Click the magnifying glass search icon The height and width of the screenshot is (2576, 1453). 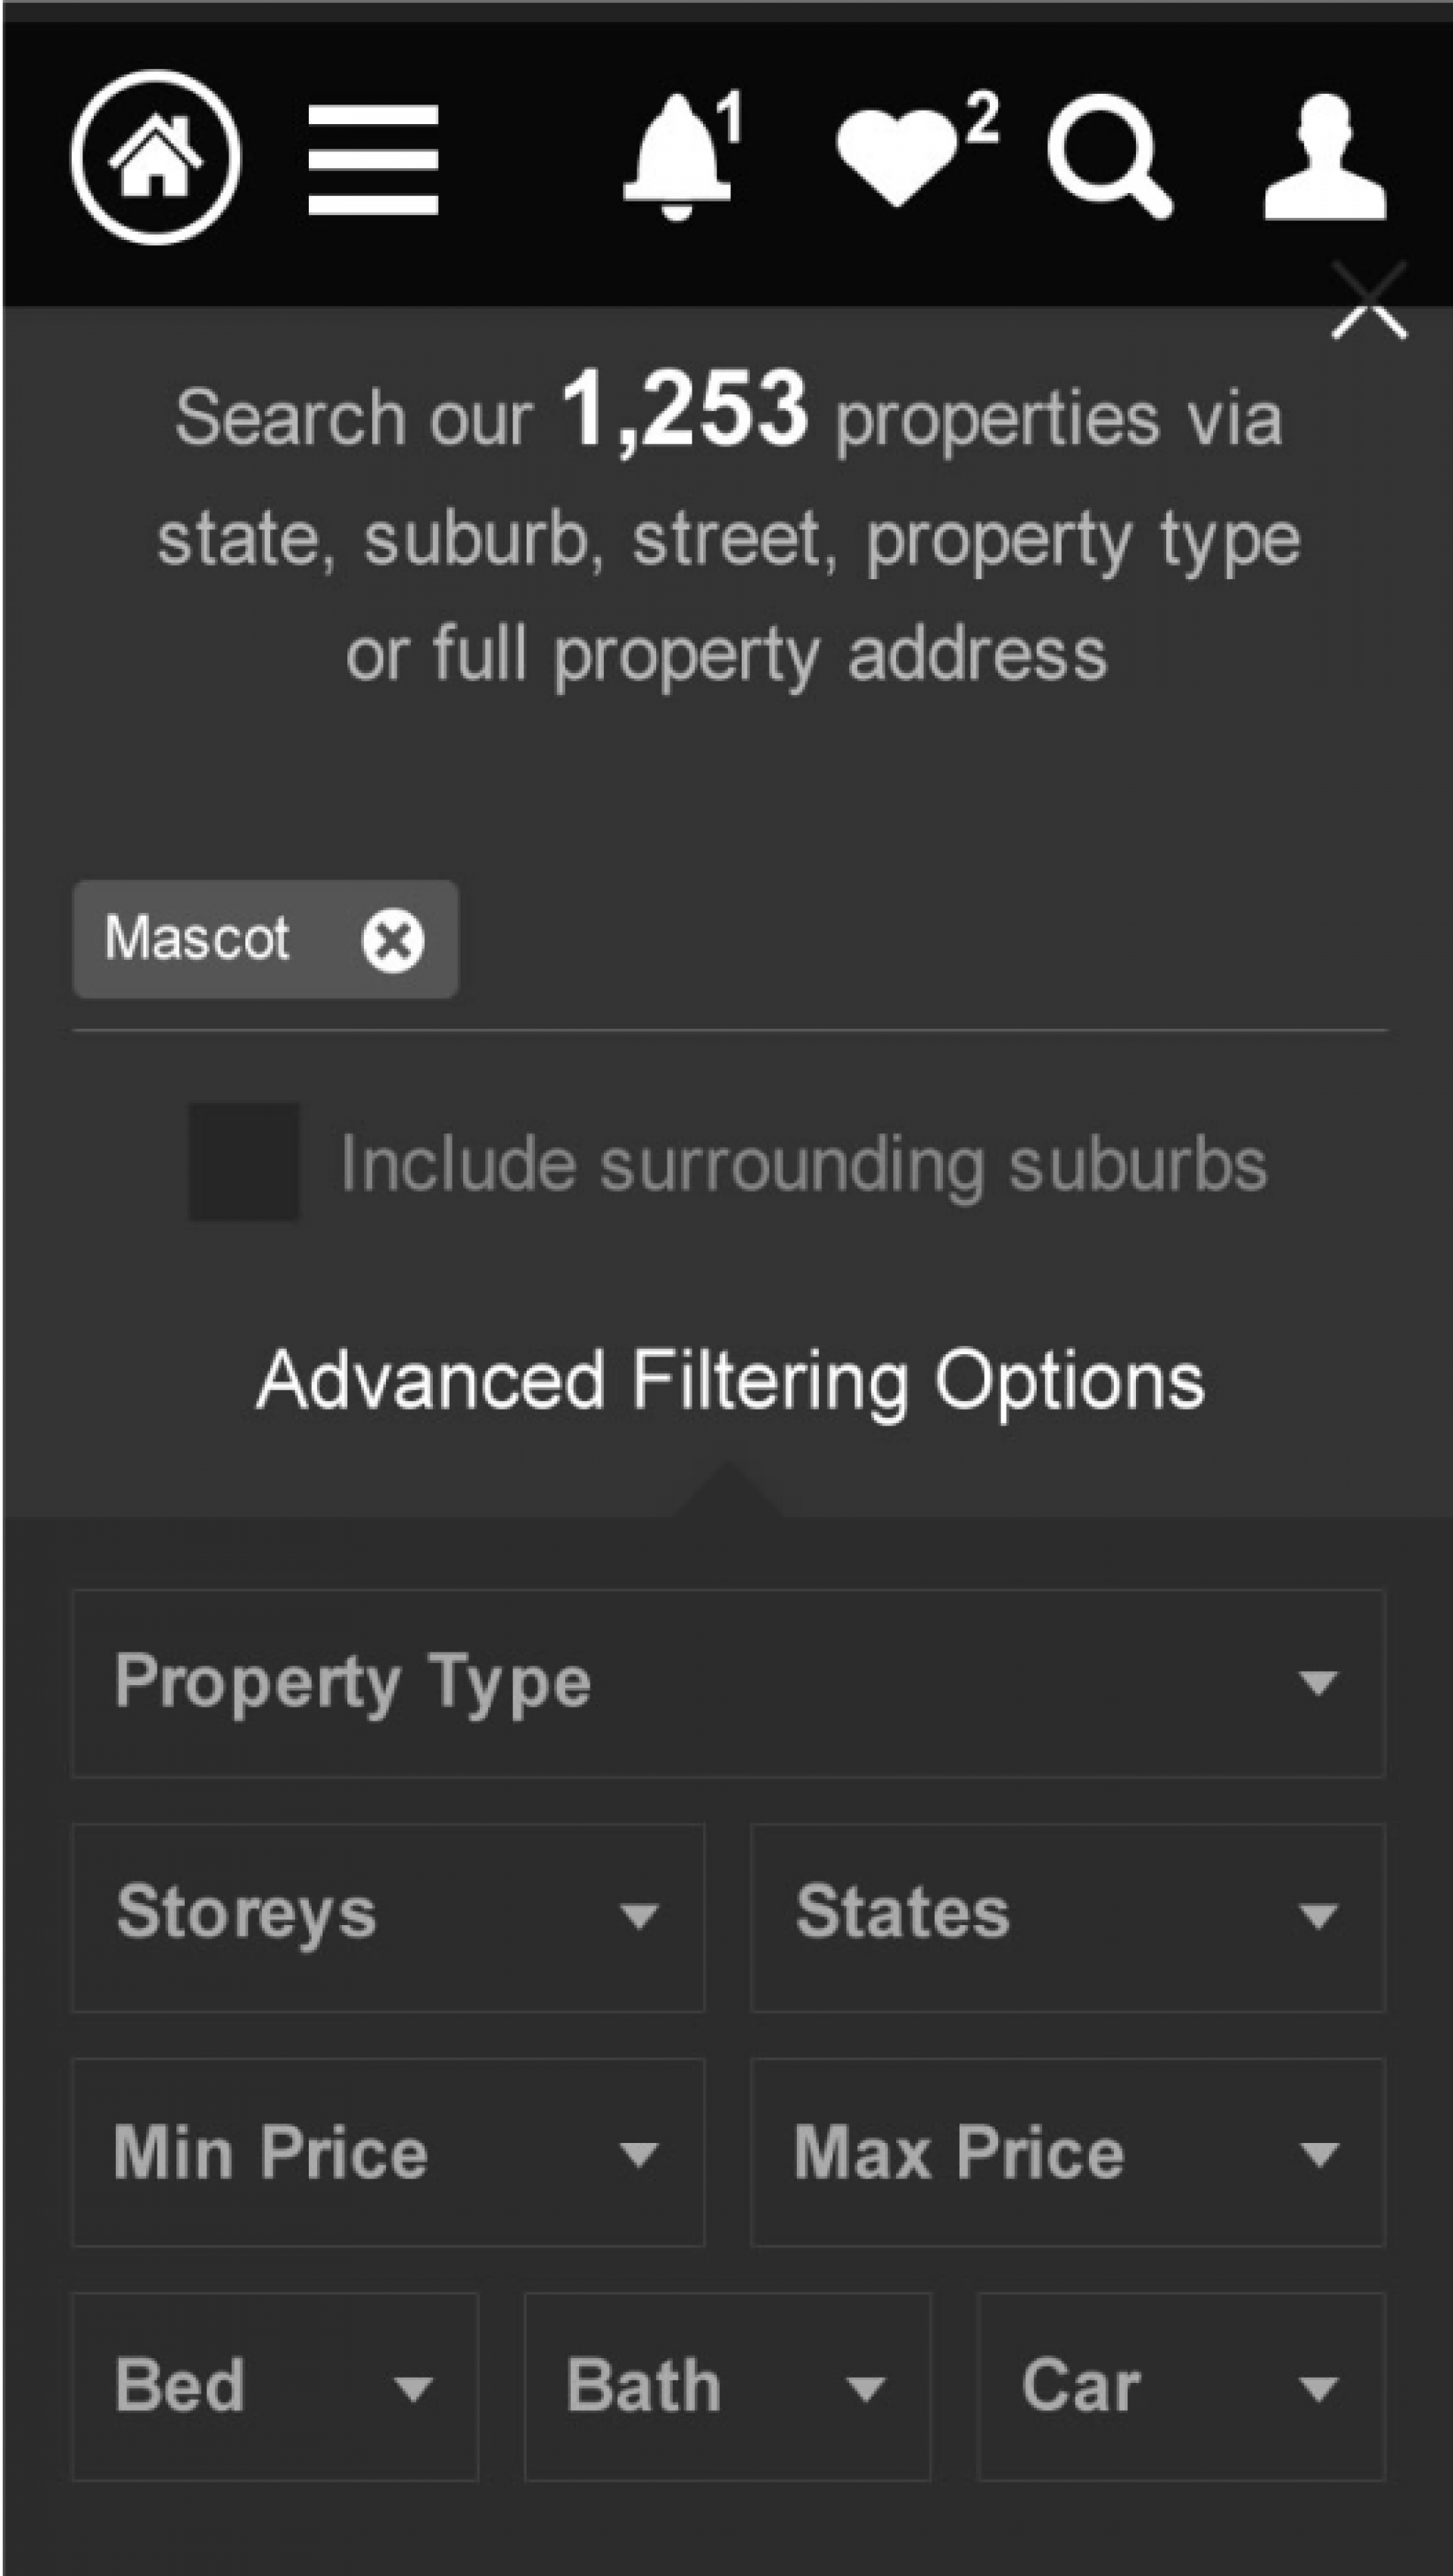[x=1109, y=157]
